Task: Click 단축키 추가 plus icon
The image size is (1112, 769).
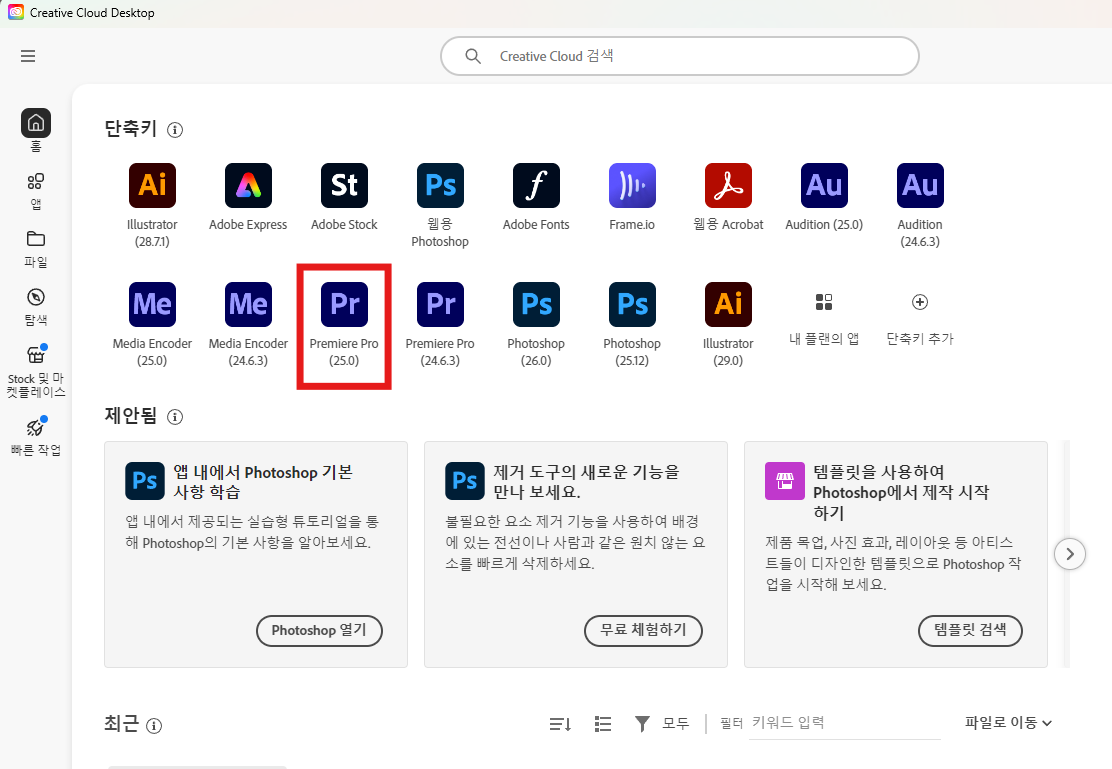Action: (920, 302)
